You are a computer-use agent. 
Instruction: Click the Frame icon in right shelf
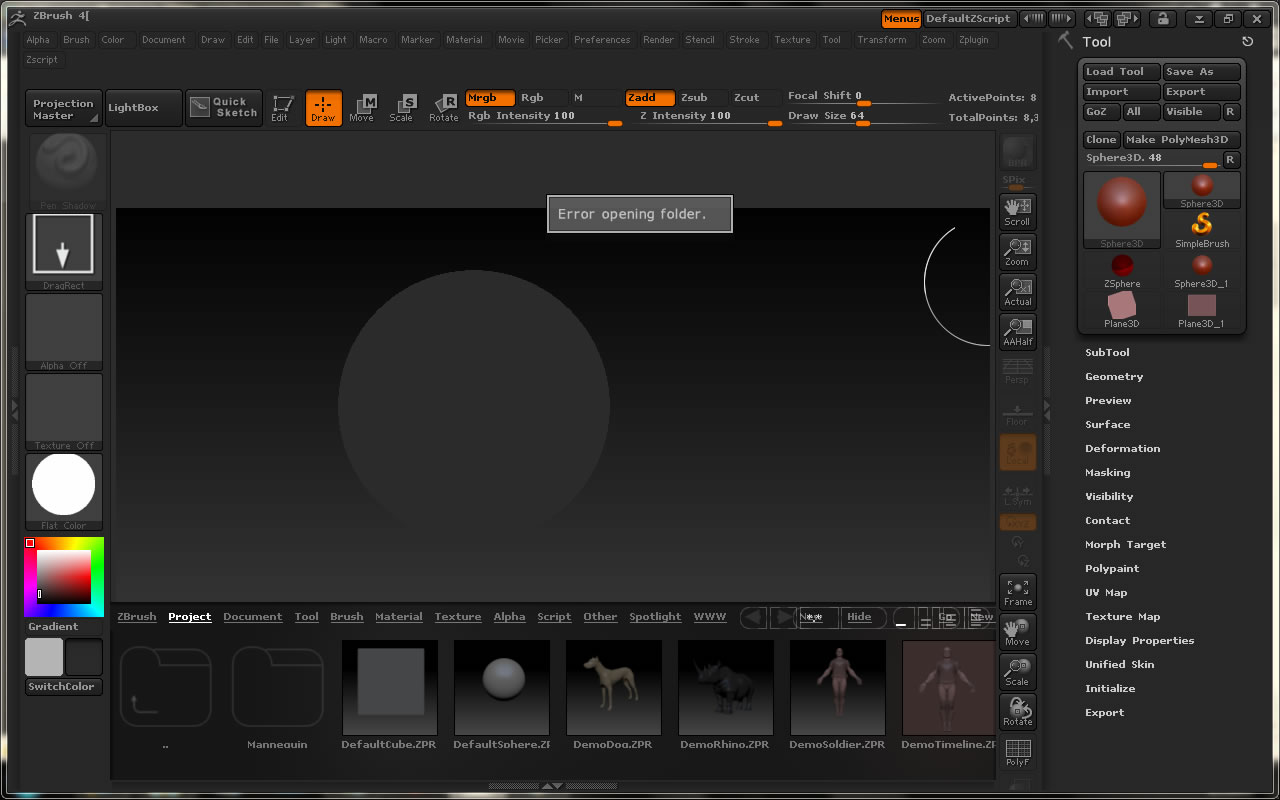pos(1017,592)
